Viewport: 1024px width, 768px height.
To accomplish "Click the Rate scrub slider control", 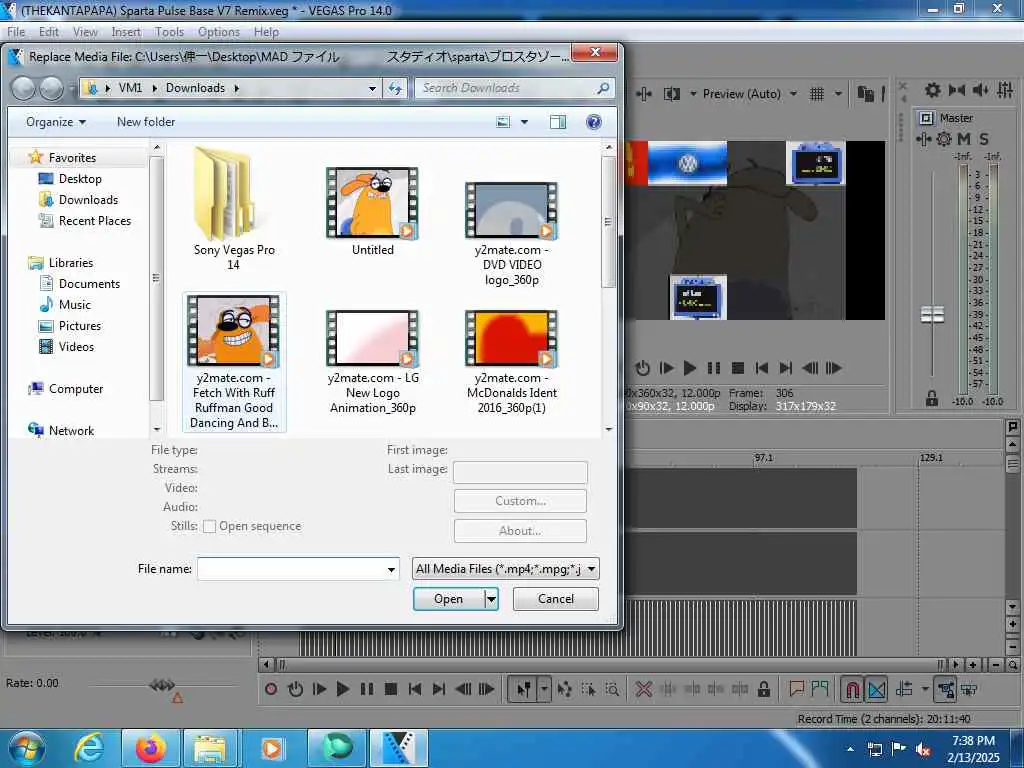I will click(162, 685).
